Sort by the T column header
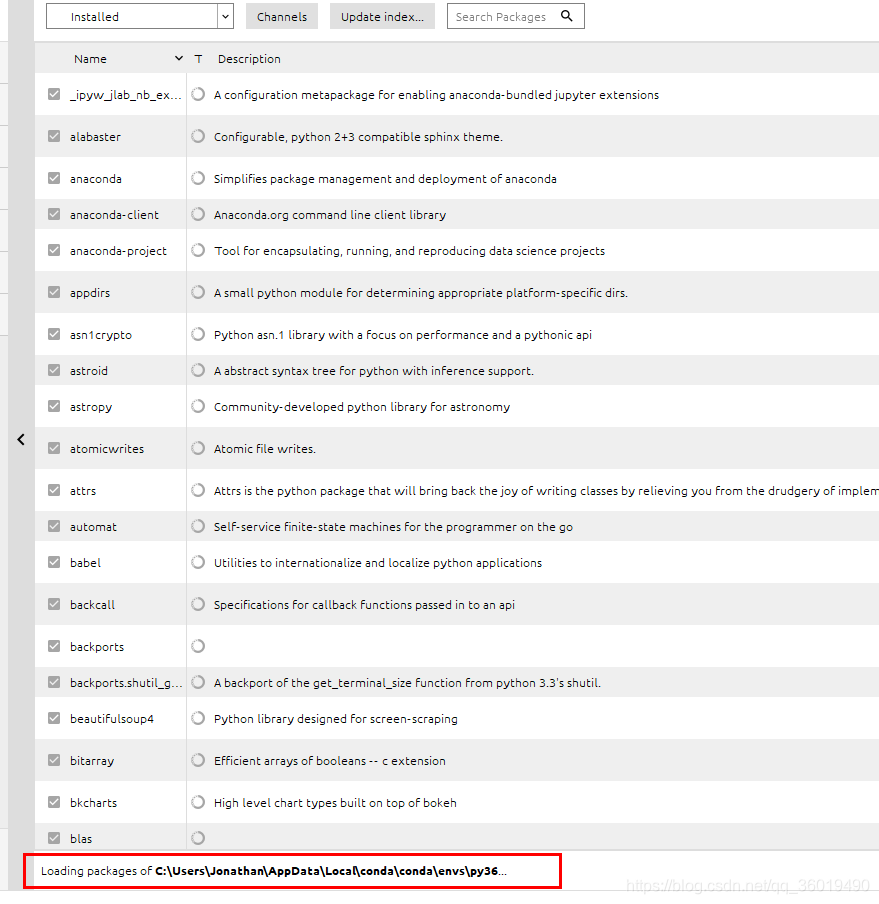The height and width of the screenshot is (904, 879). 198,59
